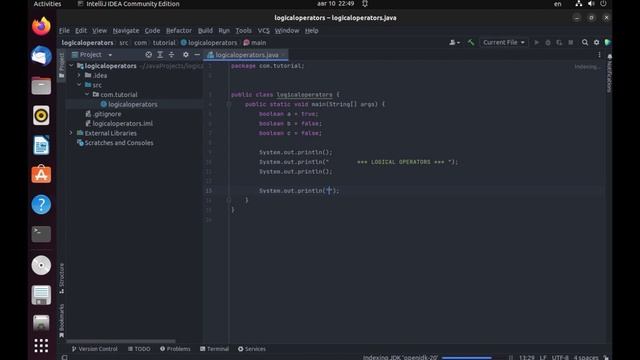Open the Services tool window
Screen dimensions: 640x360
point(252,349)
